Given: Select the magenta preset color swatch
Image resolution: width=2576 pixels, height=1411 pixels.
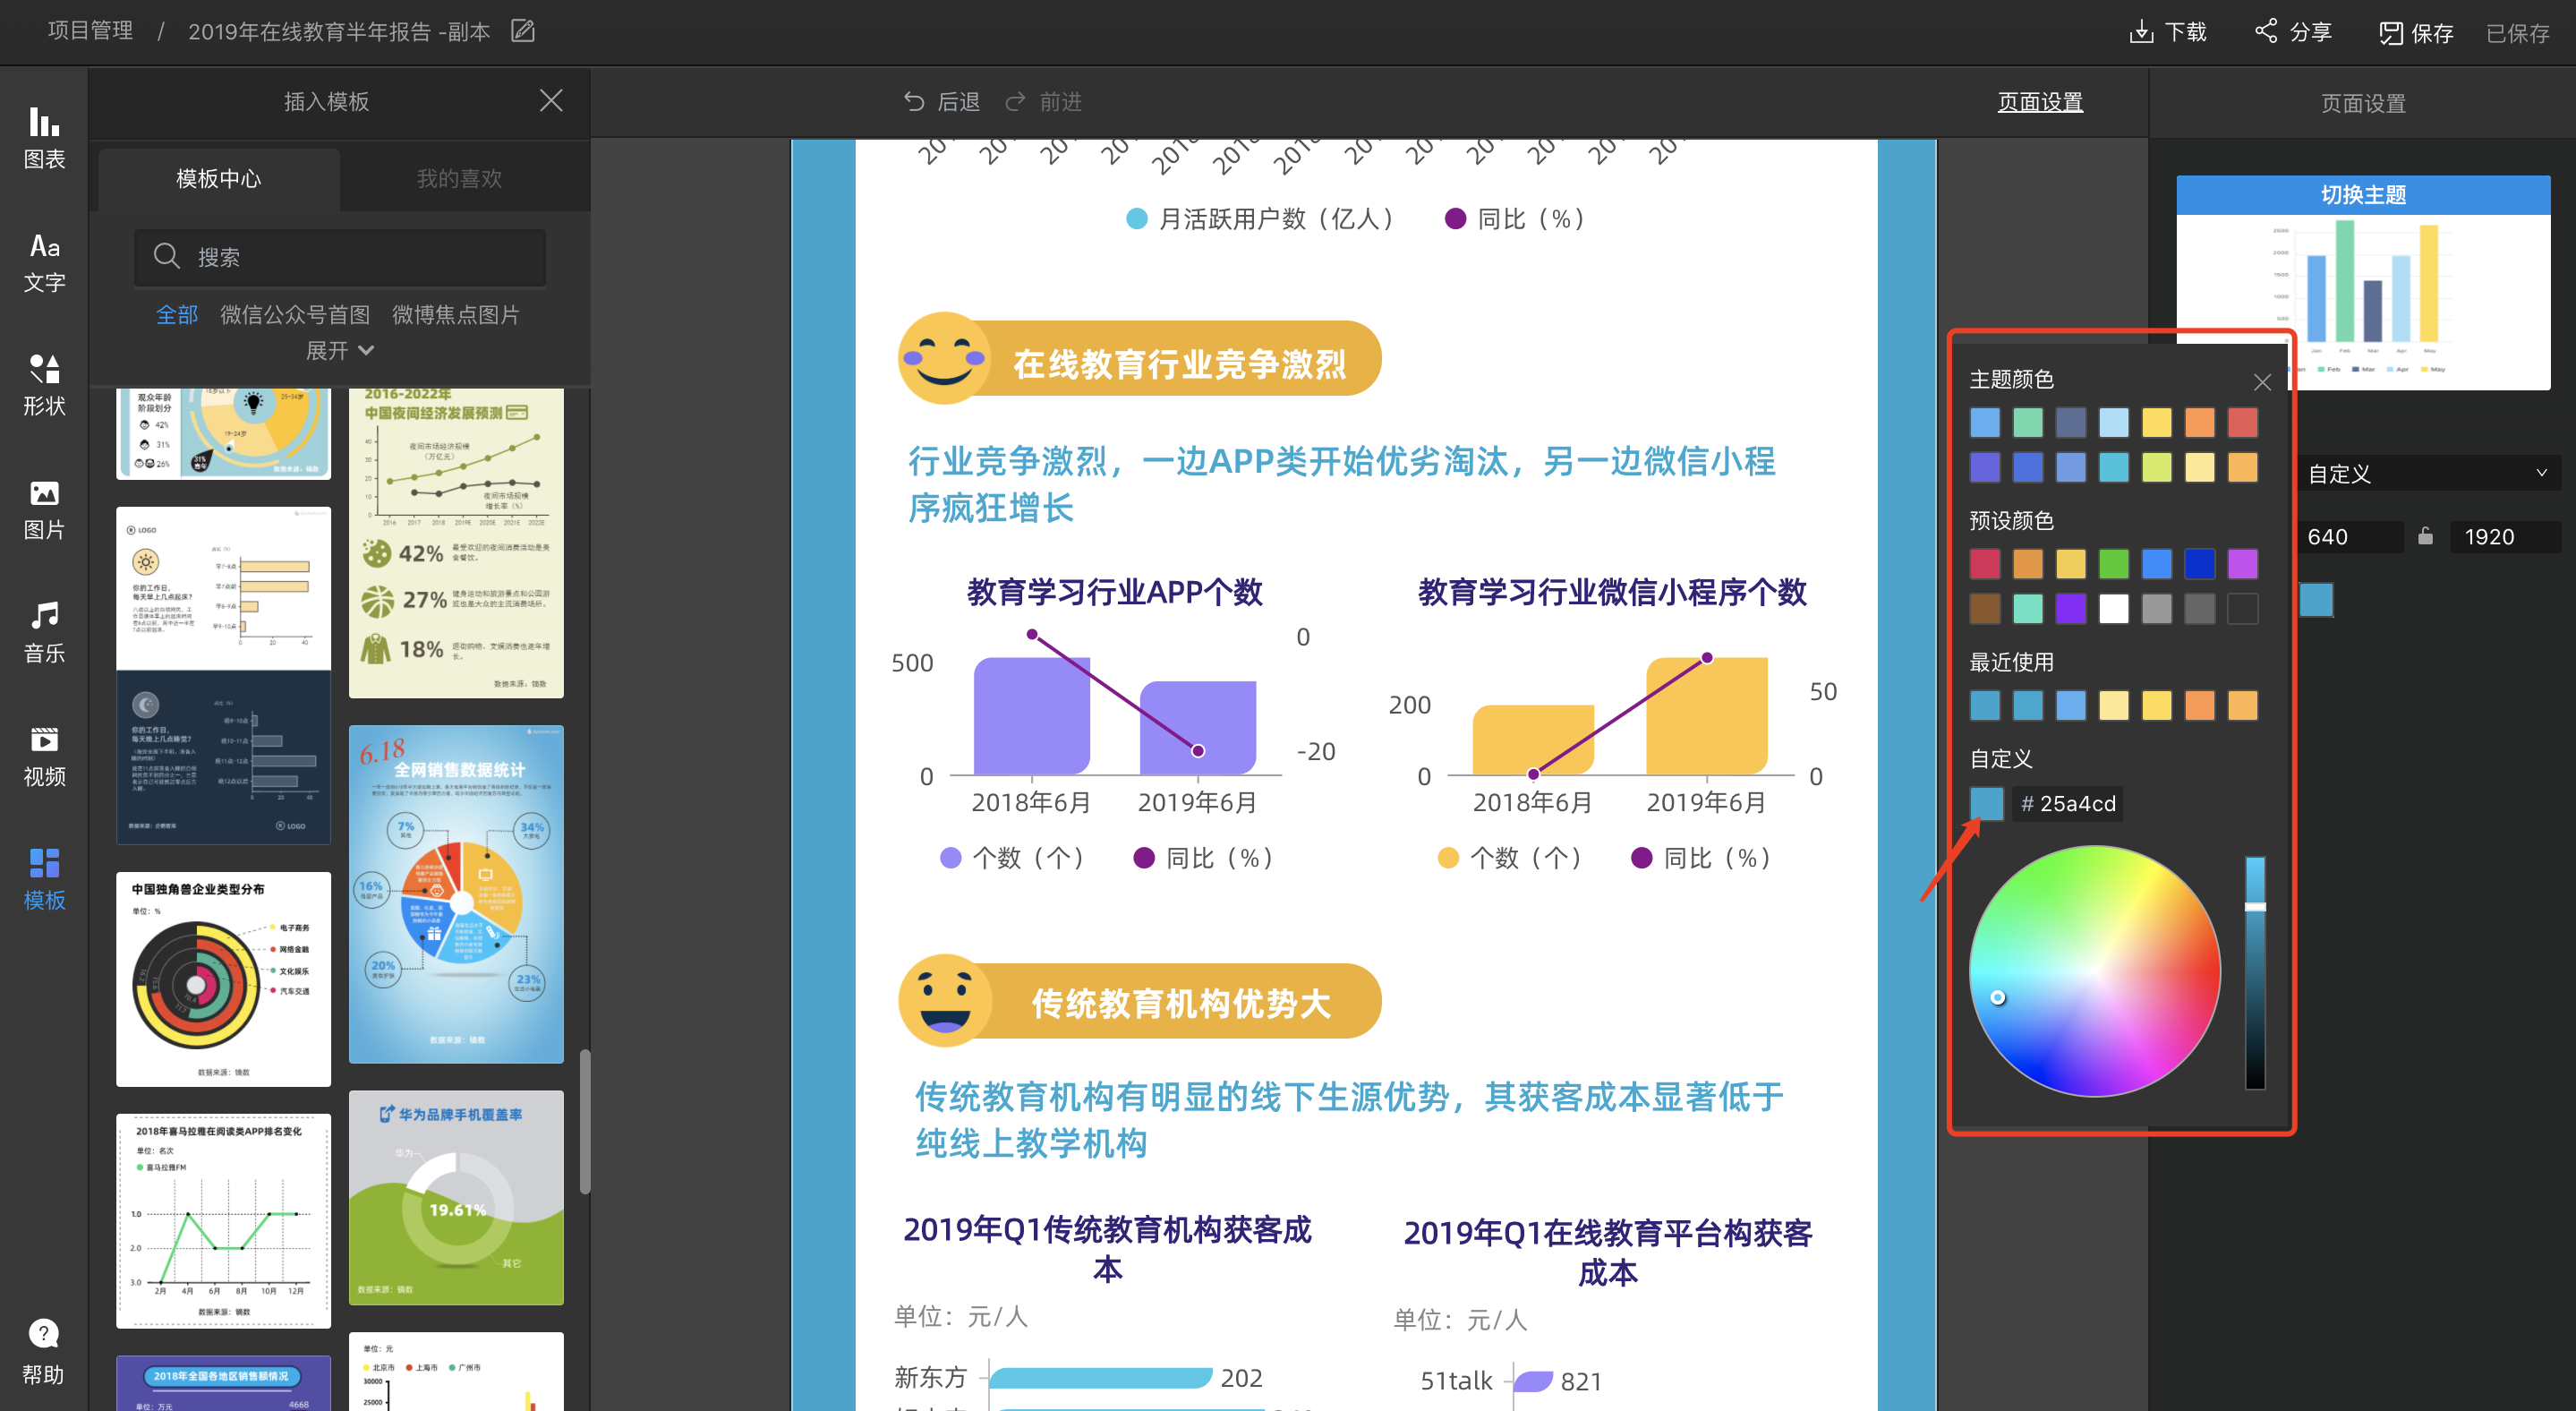Looking at the screenshot, I should (2243, 564).
